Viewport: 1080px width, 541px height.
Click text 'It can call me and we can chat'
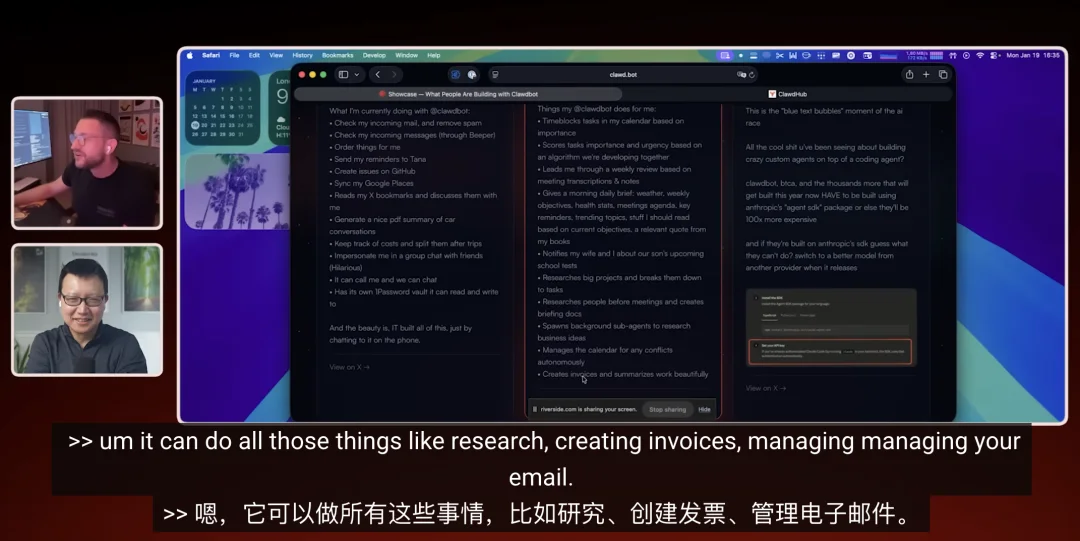click(x=385, y=280)
